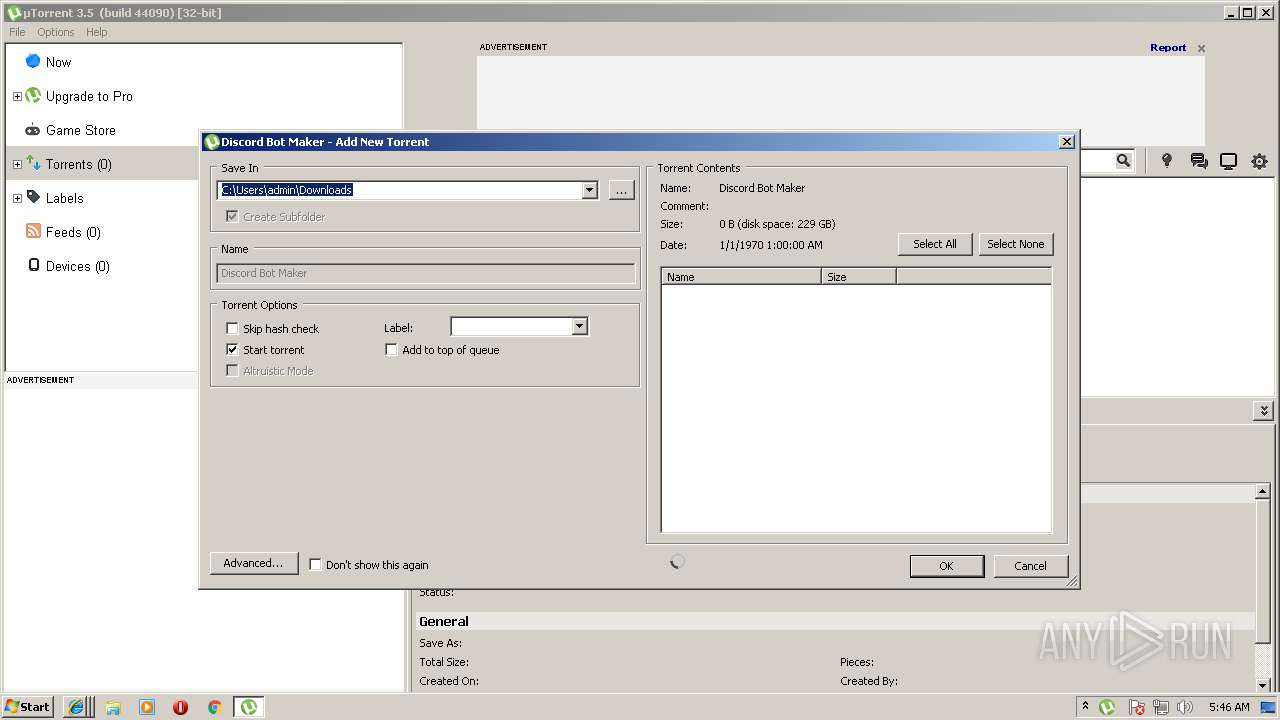
Task: Open Devices (0) in sidebar
Action: click(x=77, y=266)
